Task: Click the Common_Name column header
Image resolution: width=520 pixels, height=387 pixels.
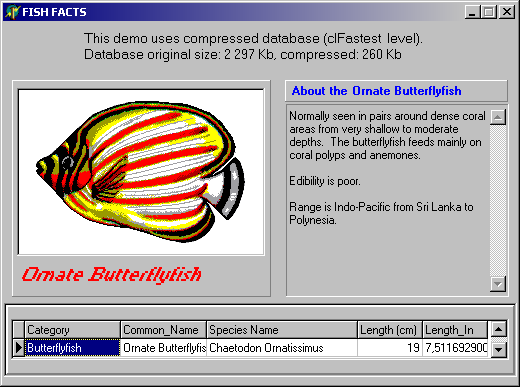Action: [x=164, y=330]
